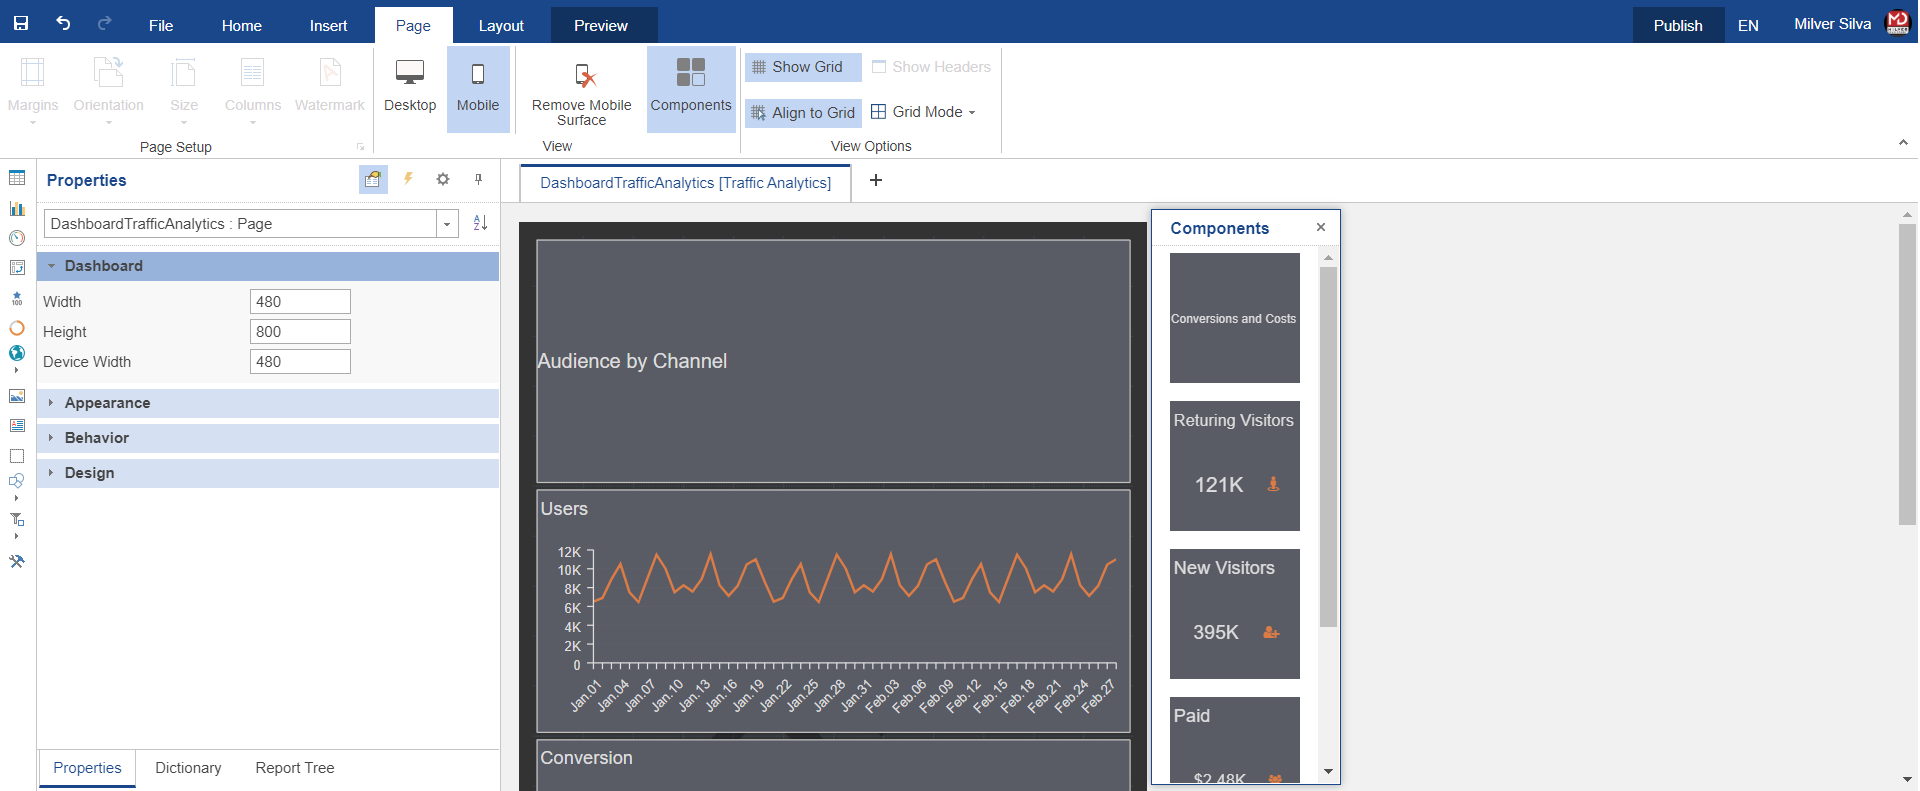Select the Filter element toolbox icon
This screenshot has height=791, width=1920.
[17, 519]
